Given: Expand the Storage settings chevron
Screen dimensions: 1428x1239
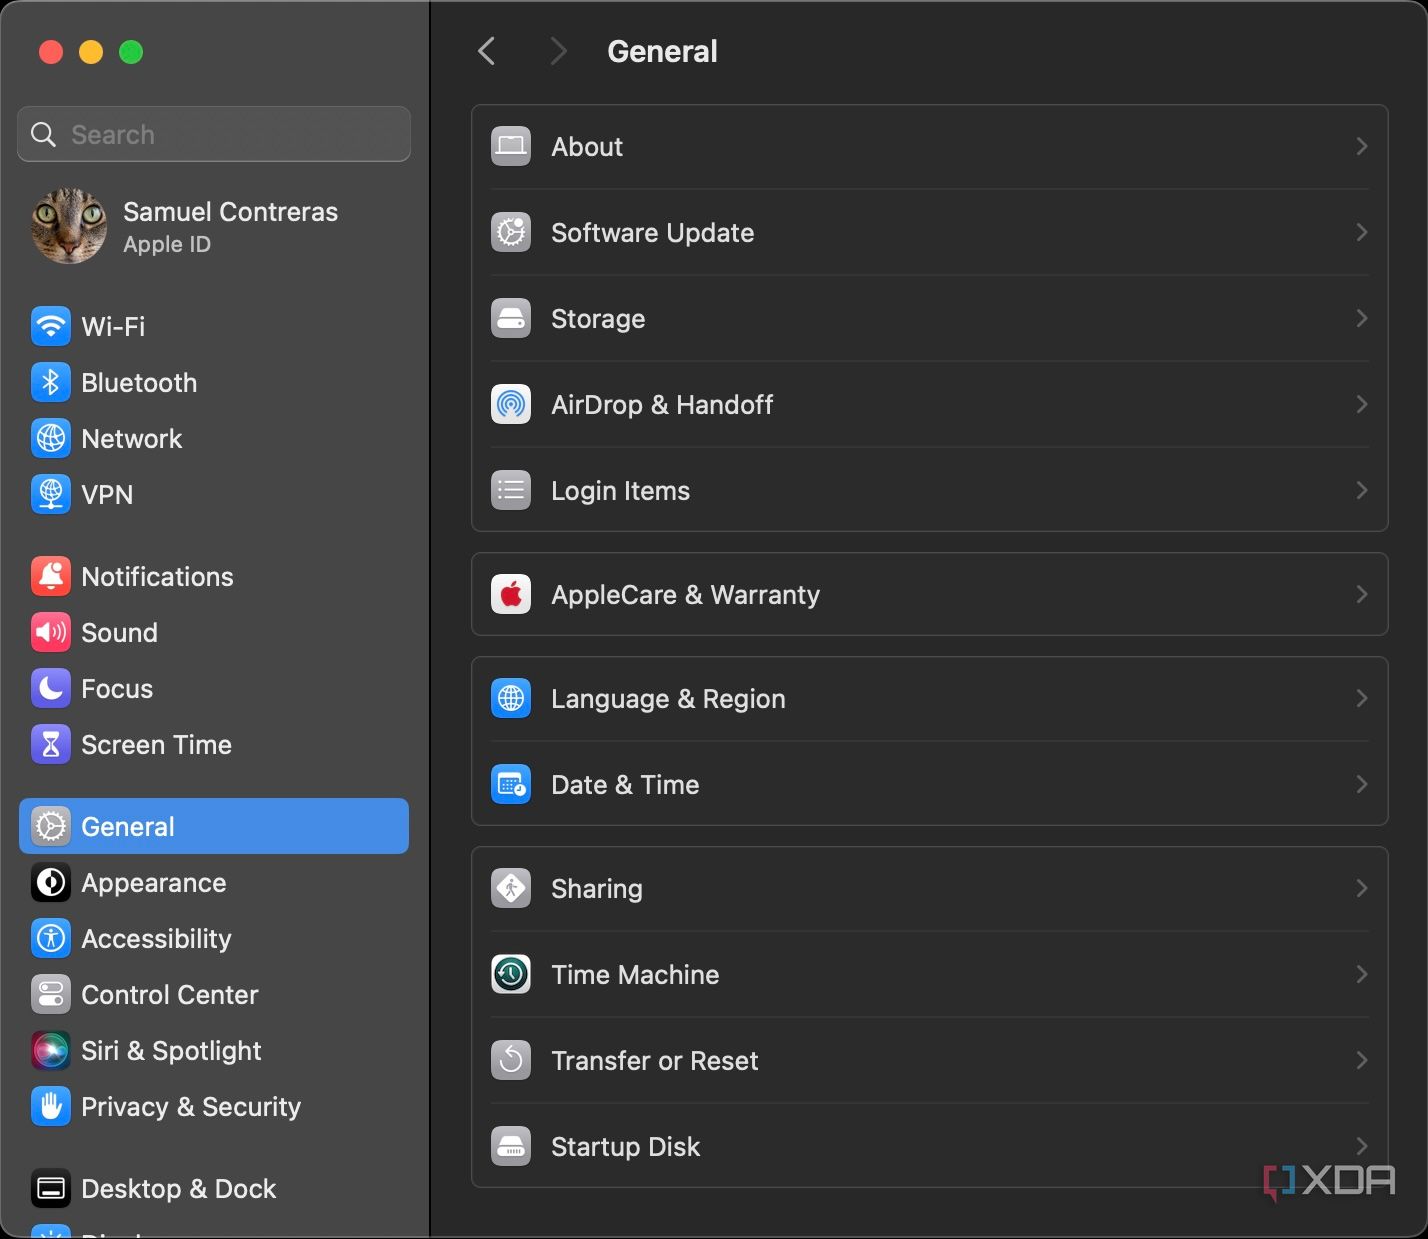Looking at the screenshot, I should 1361,318.
